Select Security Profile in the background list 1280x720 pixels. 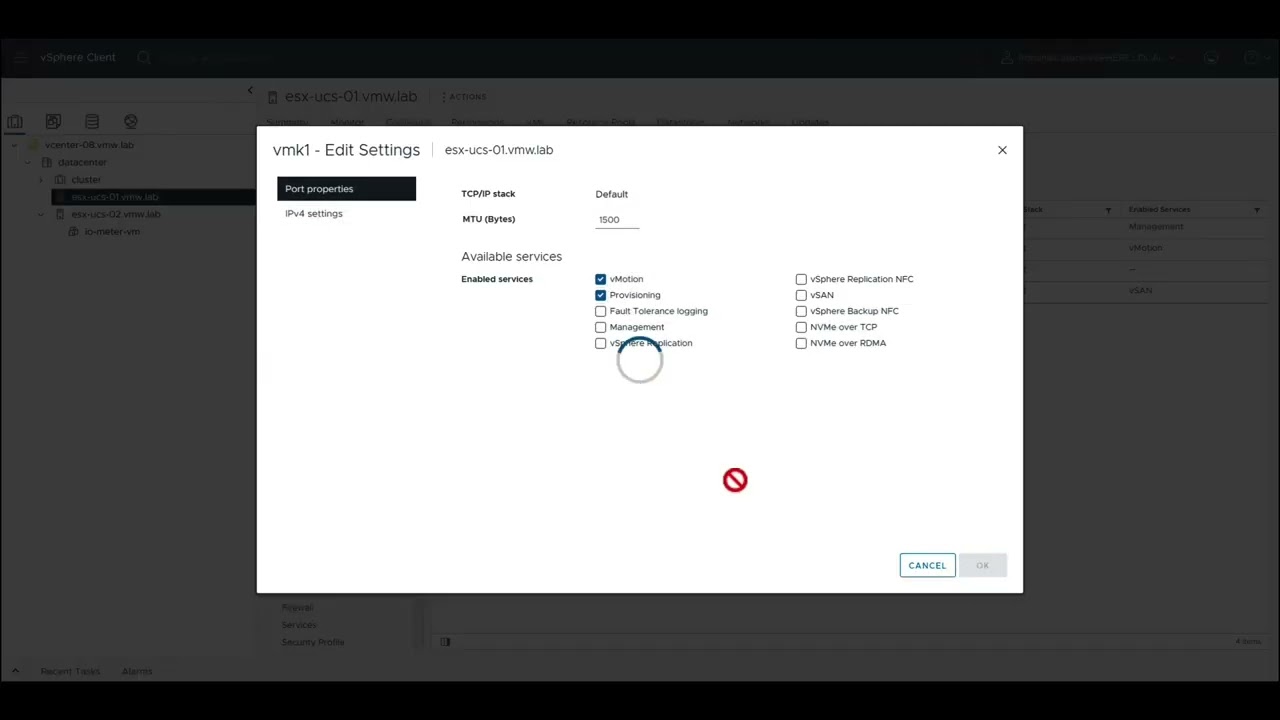point(313,642)
